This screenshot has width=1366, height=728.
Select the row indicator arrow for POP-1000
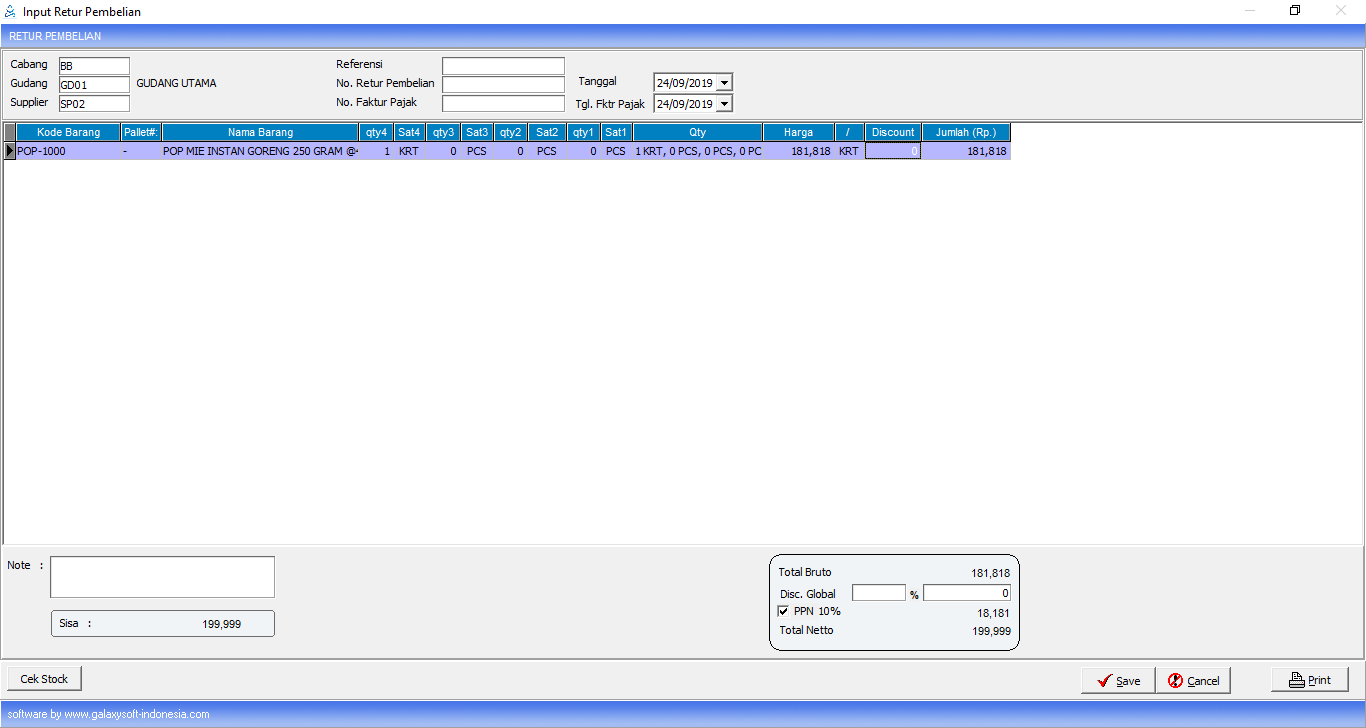10,151
